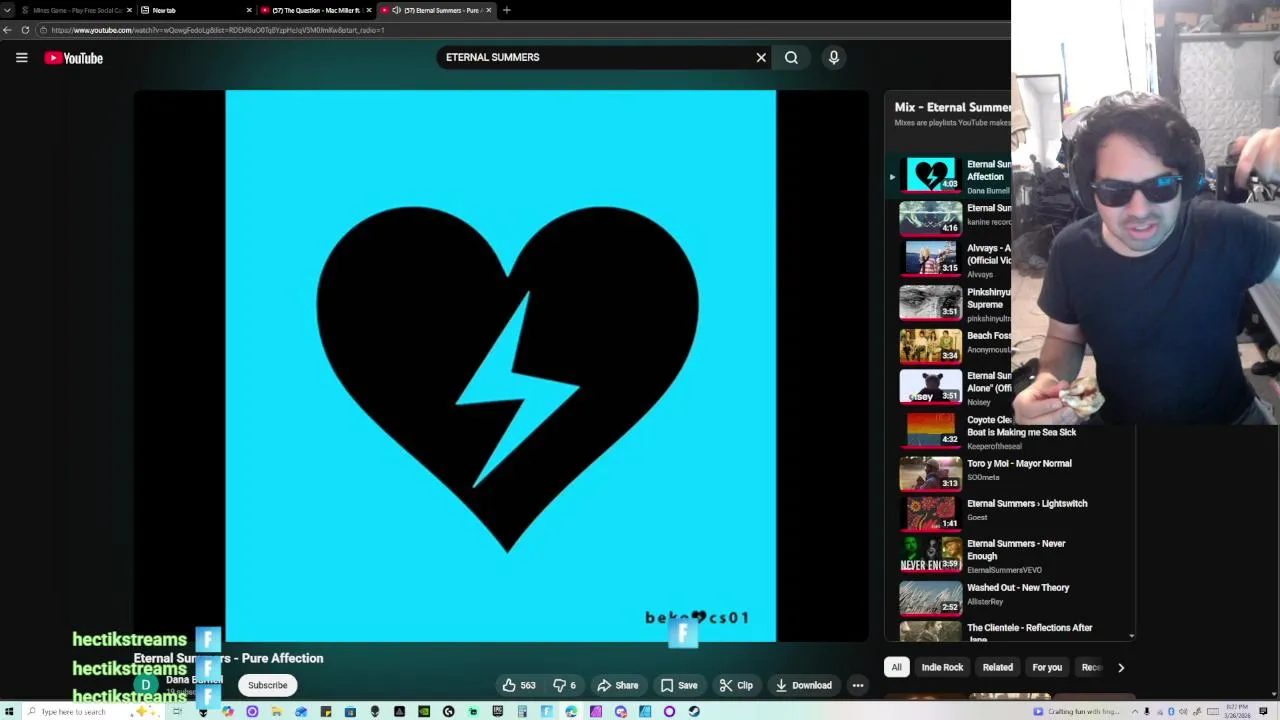Clear the search box with the X icon
Screen dimensions: 1280x720
[x=761, y=57]
